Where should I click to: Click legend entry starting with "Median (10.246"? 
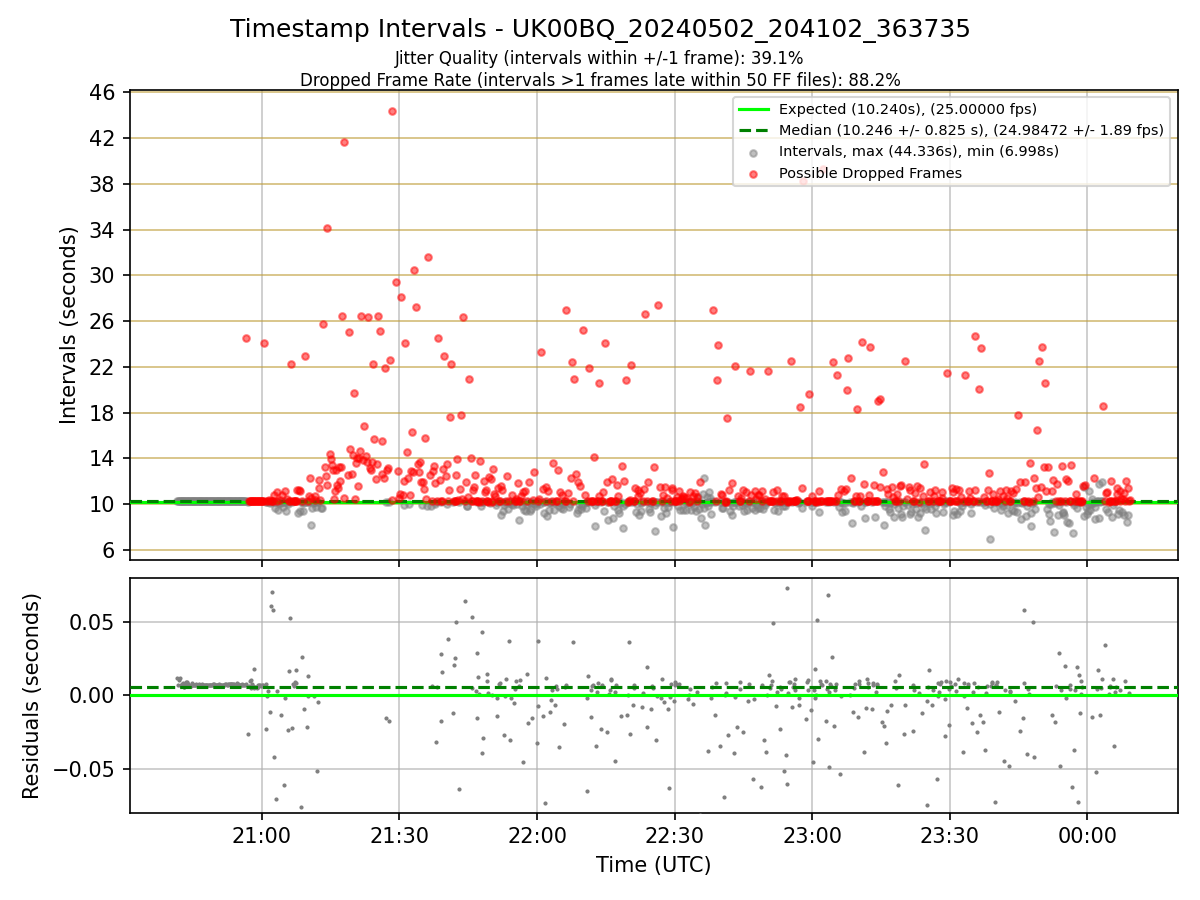point(971,130)
